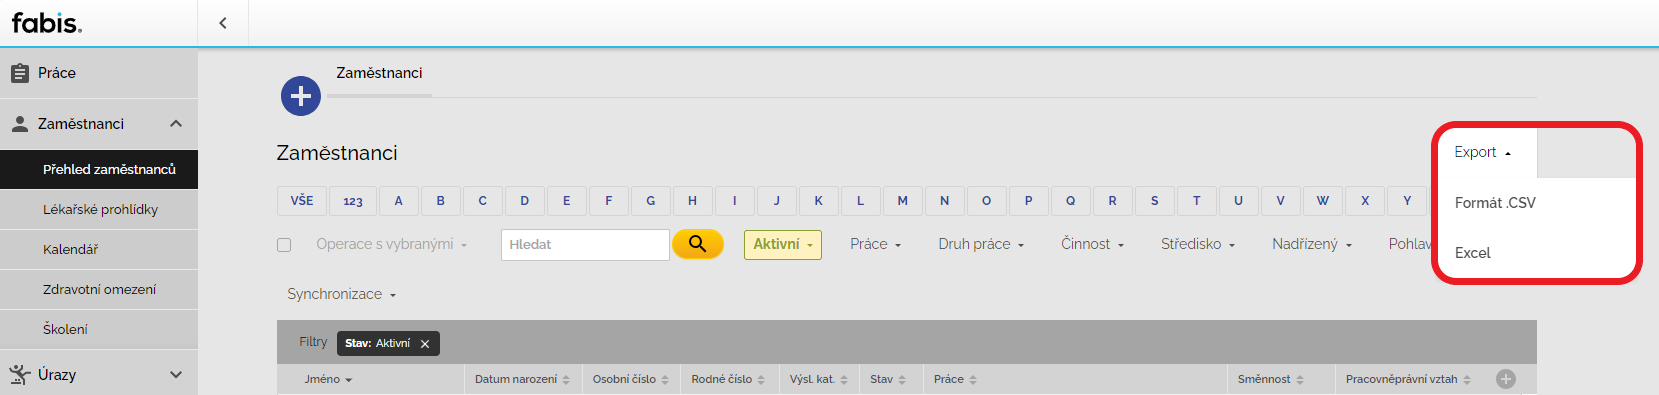Click the yellow magnifier search button
This screenshot has height=395, width=1659.
coord(697,243)
